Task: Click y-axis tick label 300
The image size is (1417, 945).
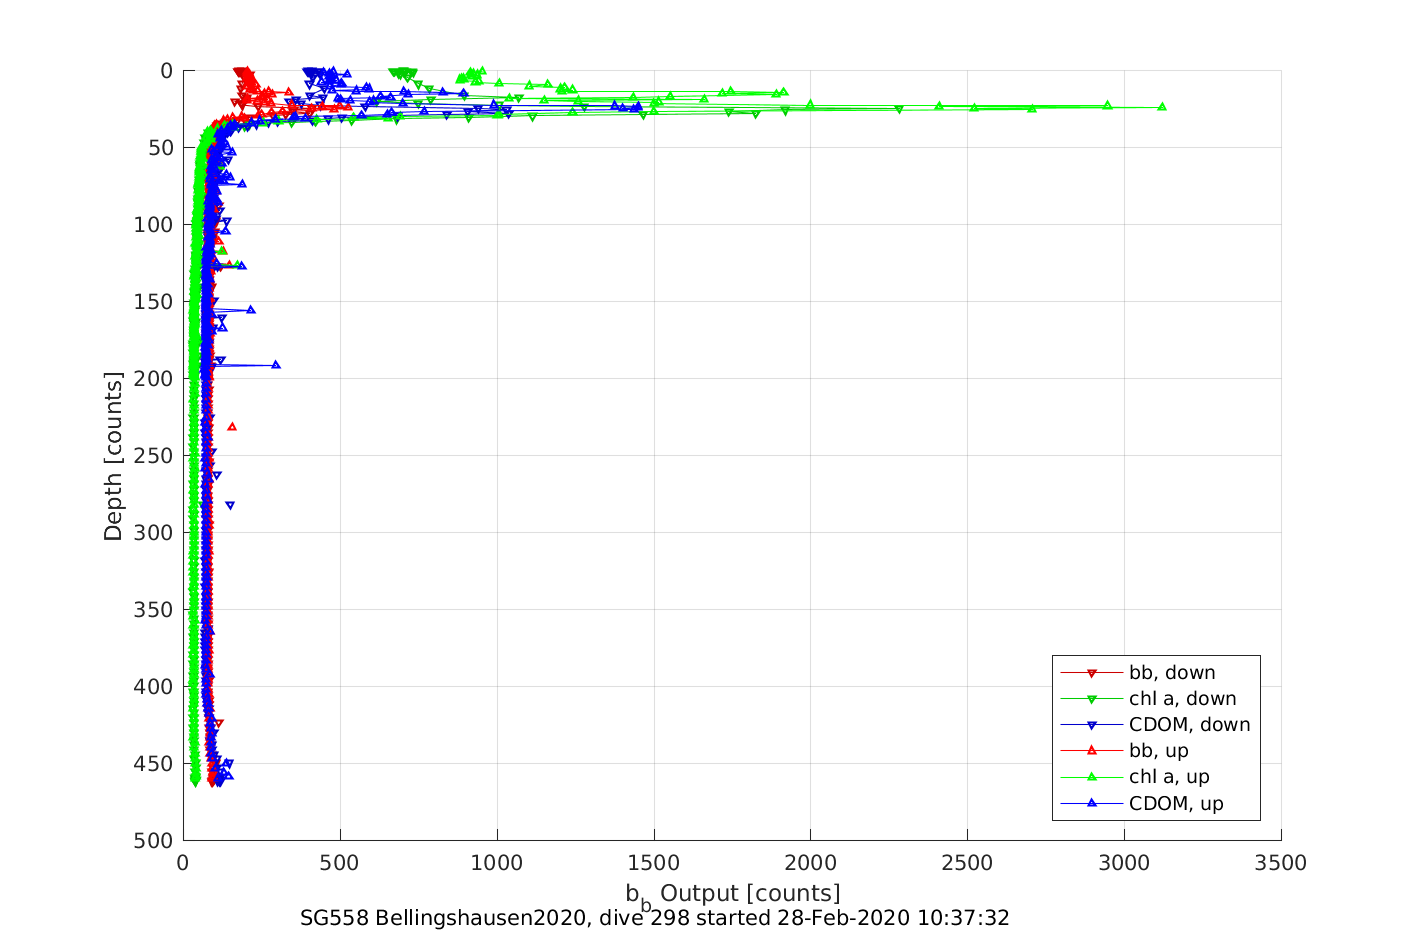Action: click(154, 533)
